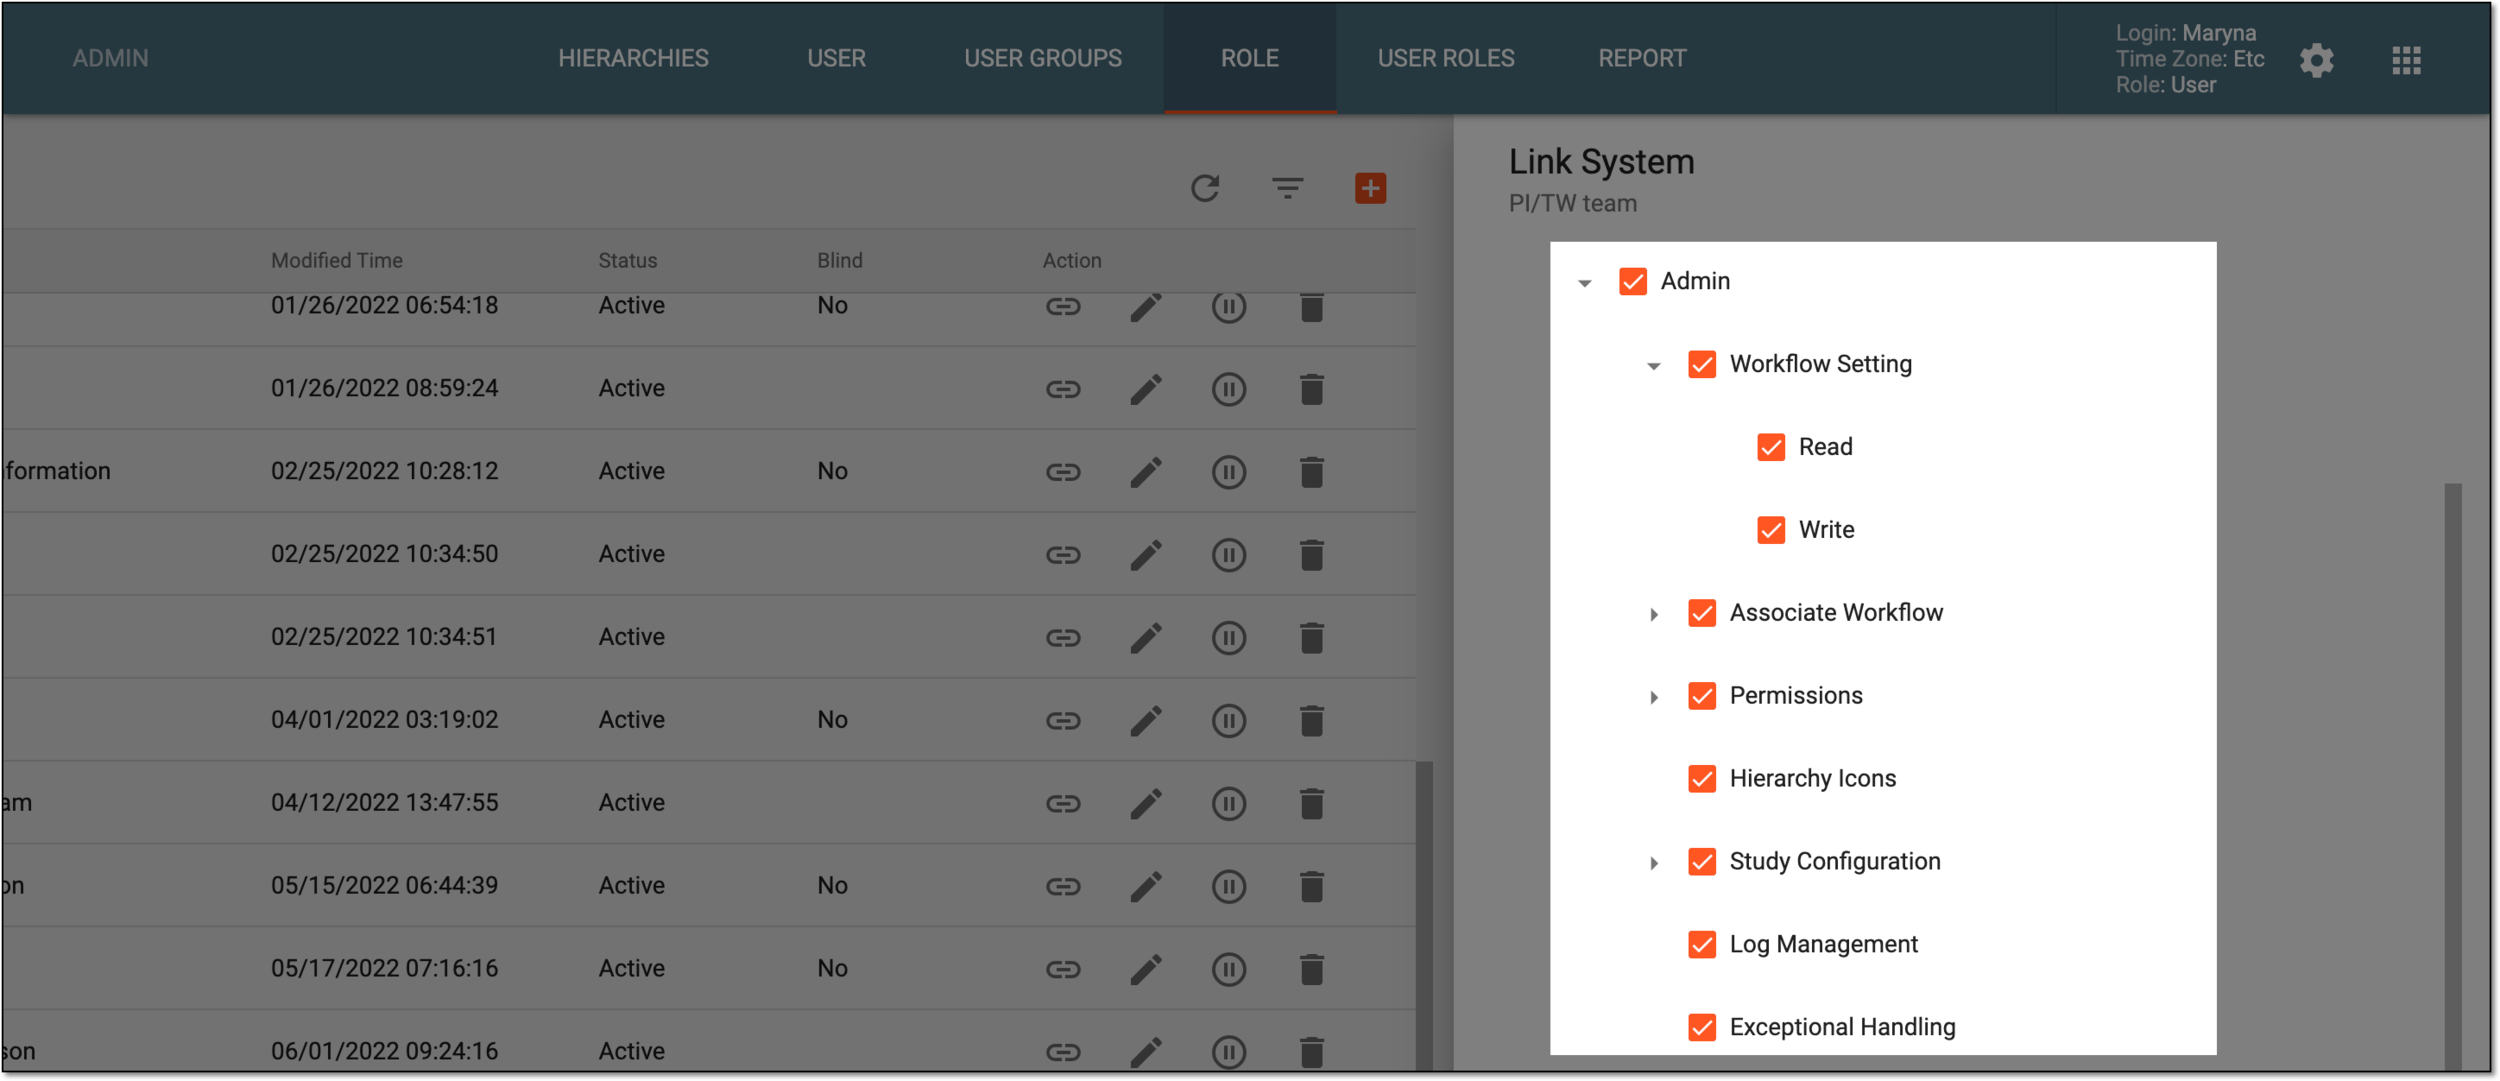
Task: Click the roles table vertical scrollbar
Action: [1424, 915]
